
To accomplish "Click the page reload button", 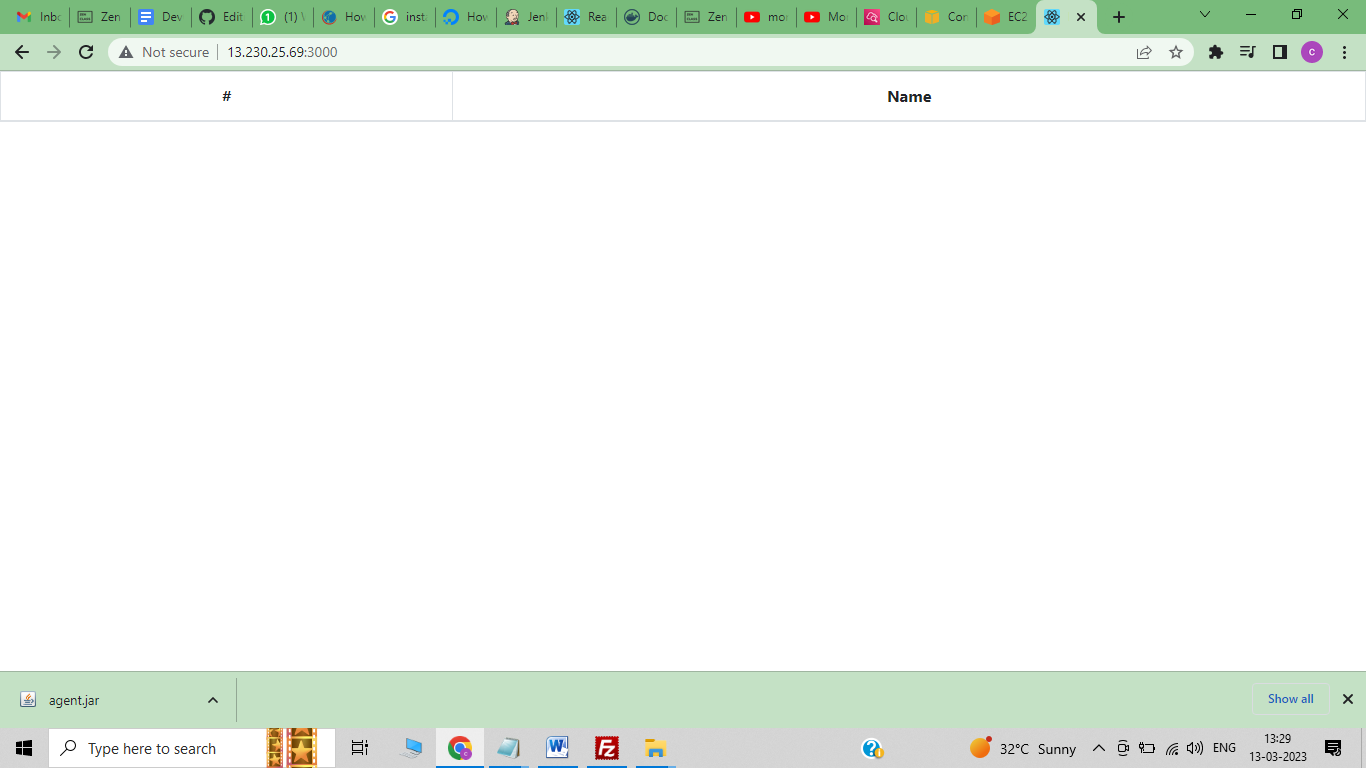I will click(x=85, y=51).
